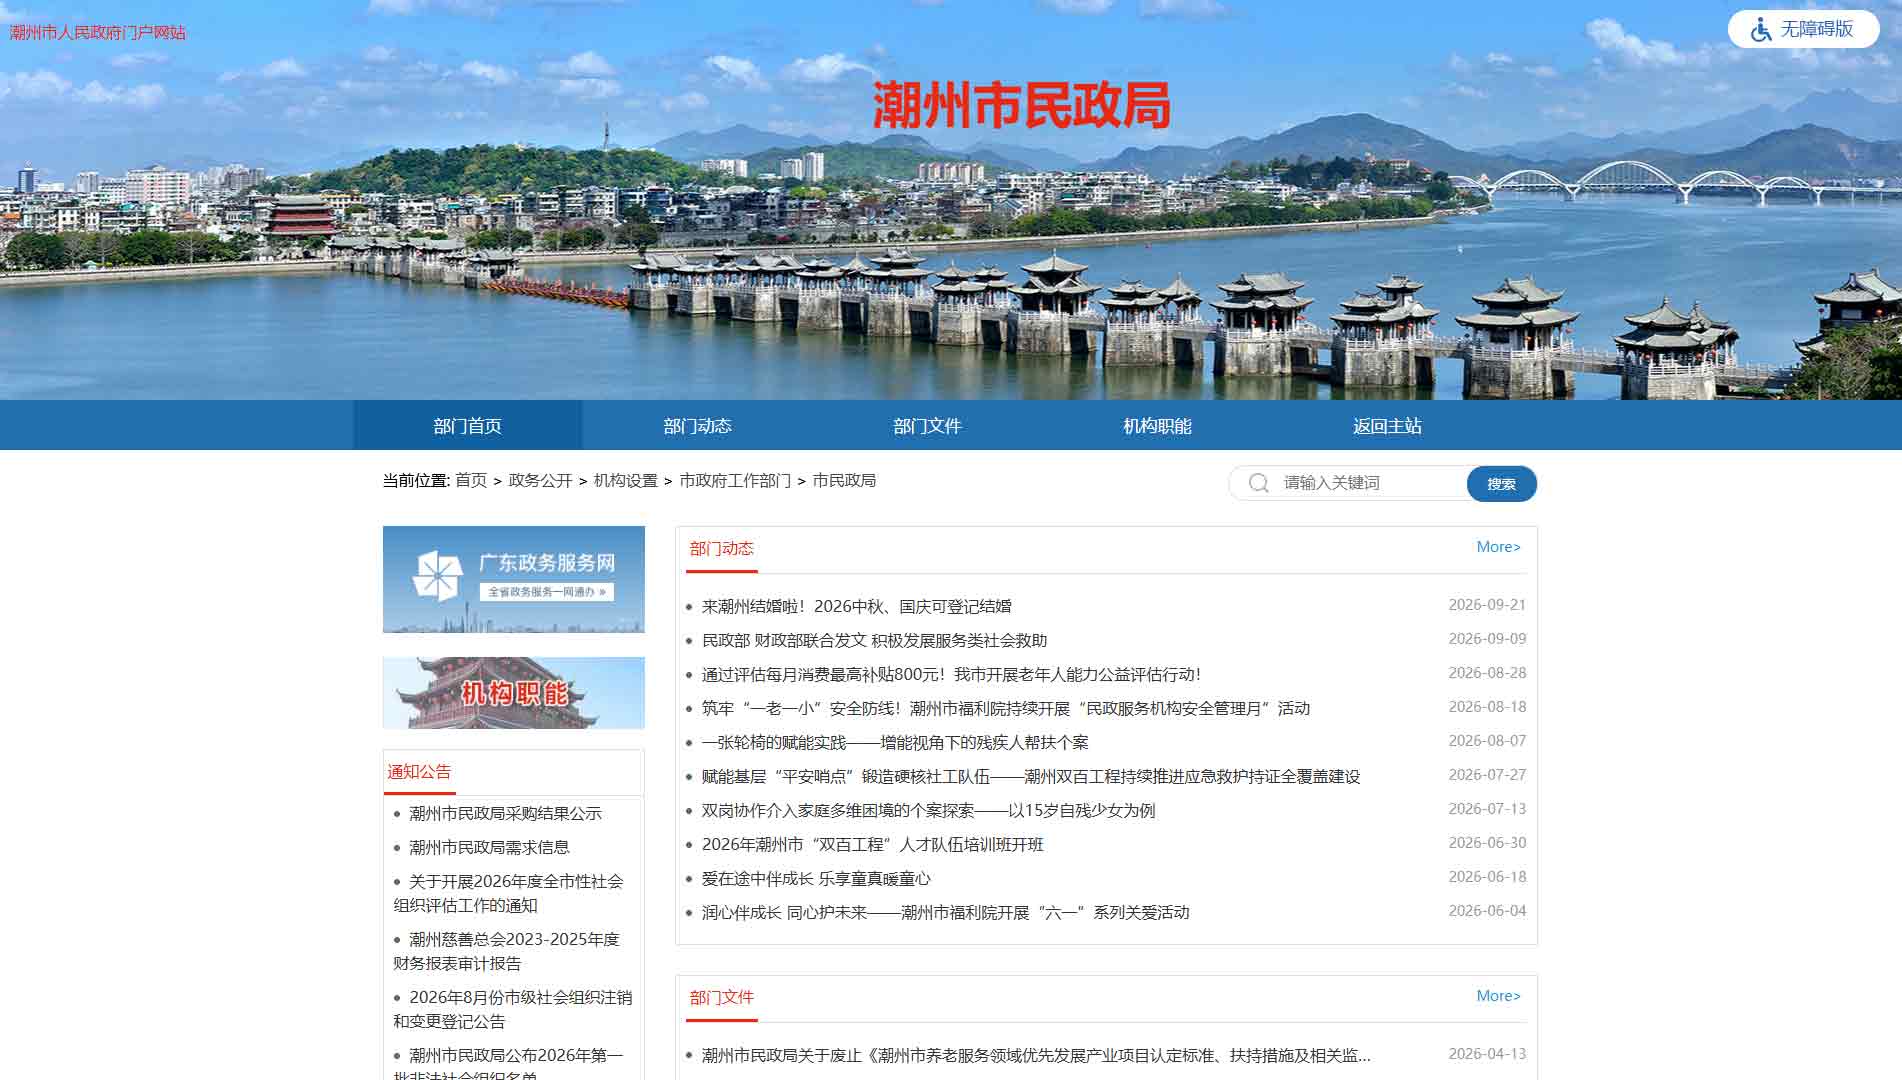Select the 部门首页 navigation tab
The height and width of the screenshot is (1080, 1902).
pos(468,426)
